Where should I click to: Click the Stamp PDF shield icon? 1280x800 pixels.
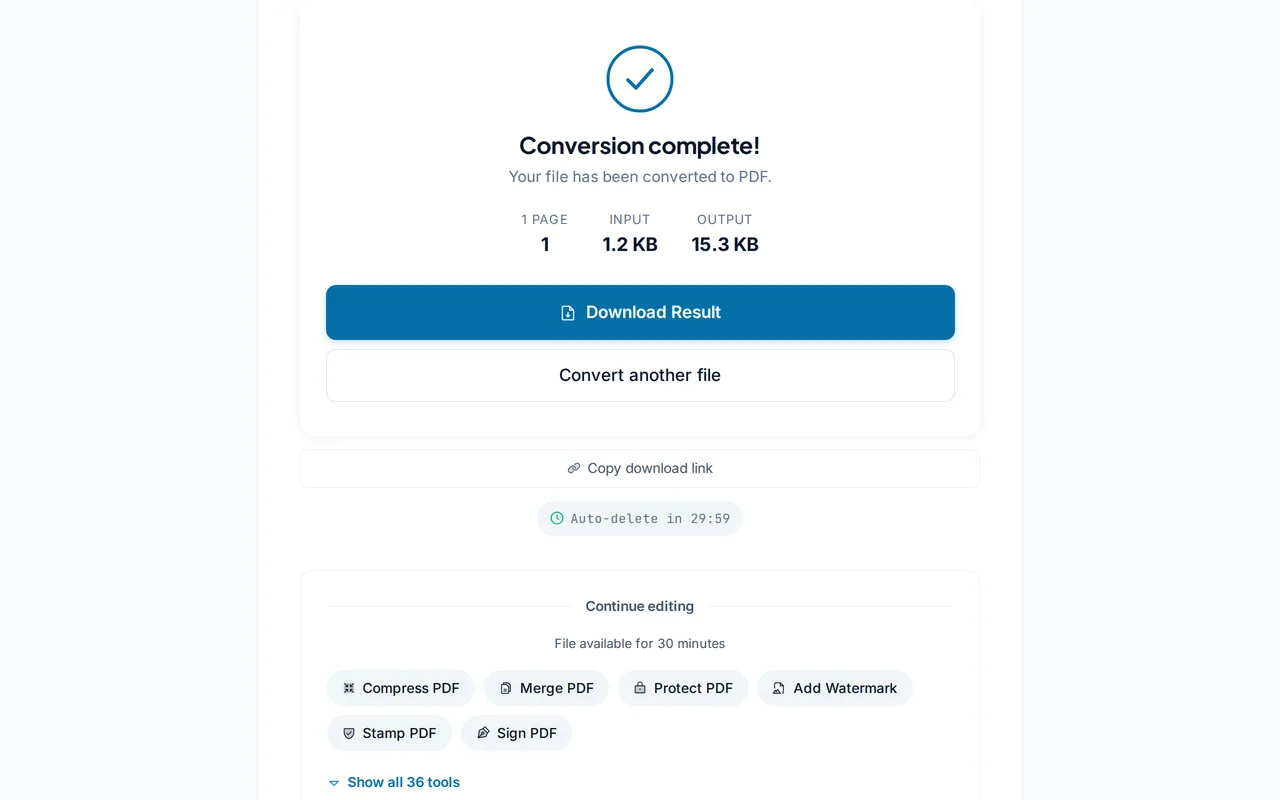pos(349,733)
